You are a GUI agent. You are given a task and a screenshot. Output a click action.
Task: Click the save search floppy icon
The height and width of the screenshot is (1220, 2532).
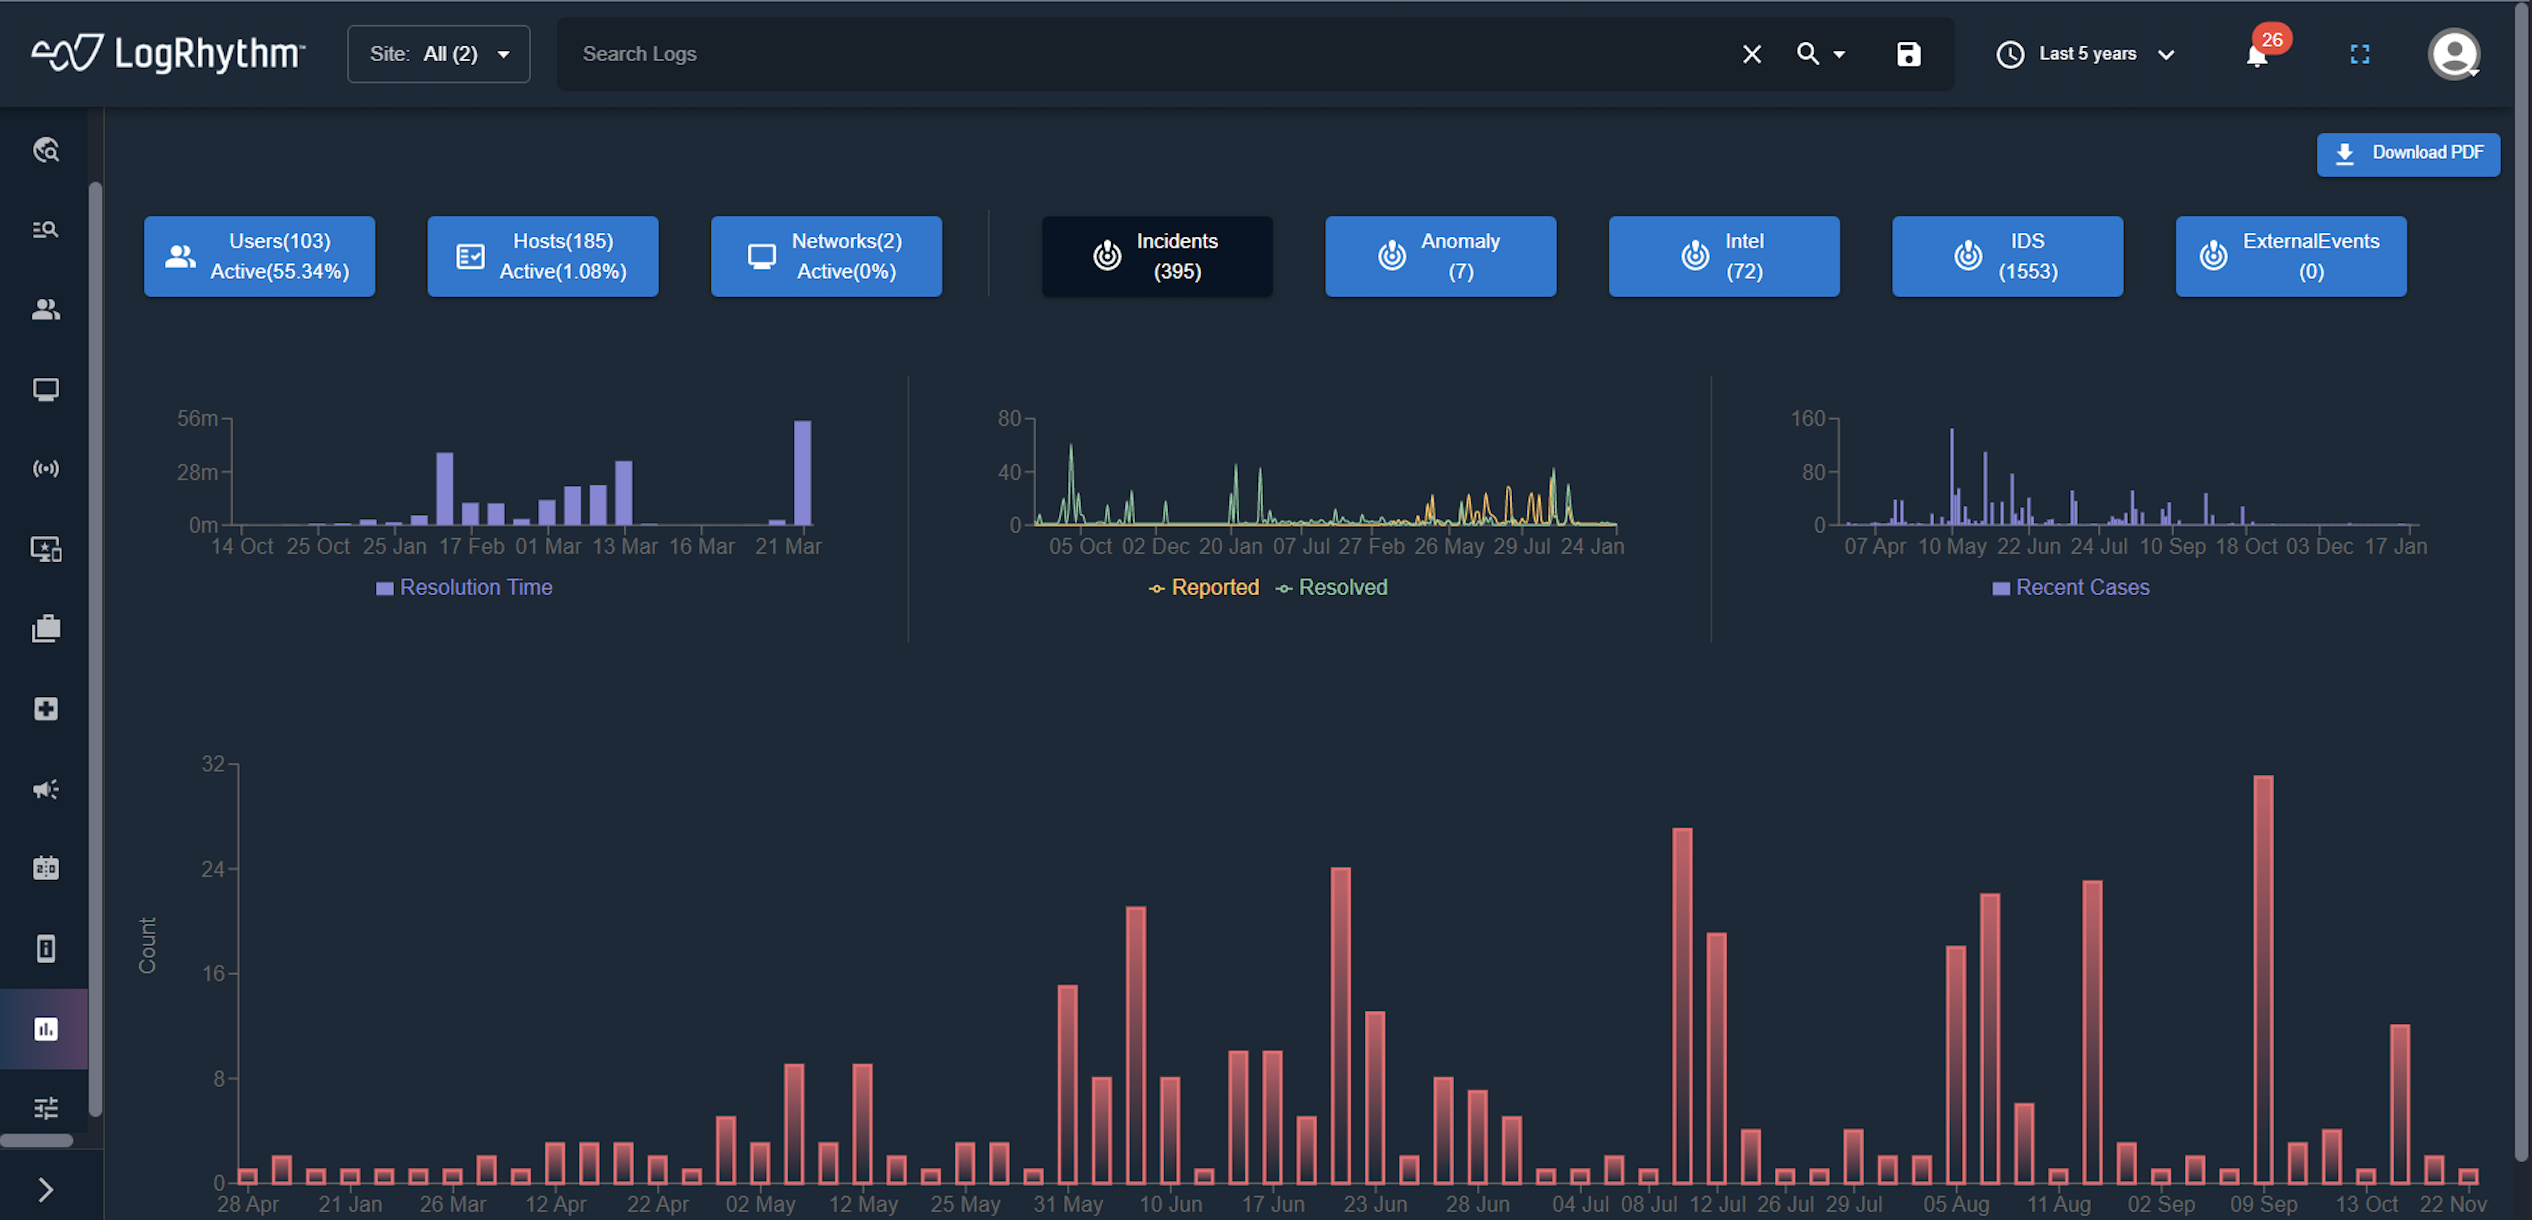[x=1908, y=54]
